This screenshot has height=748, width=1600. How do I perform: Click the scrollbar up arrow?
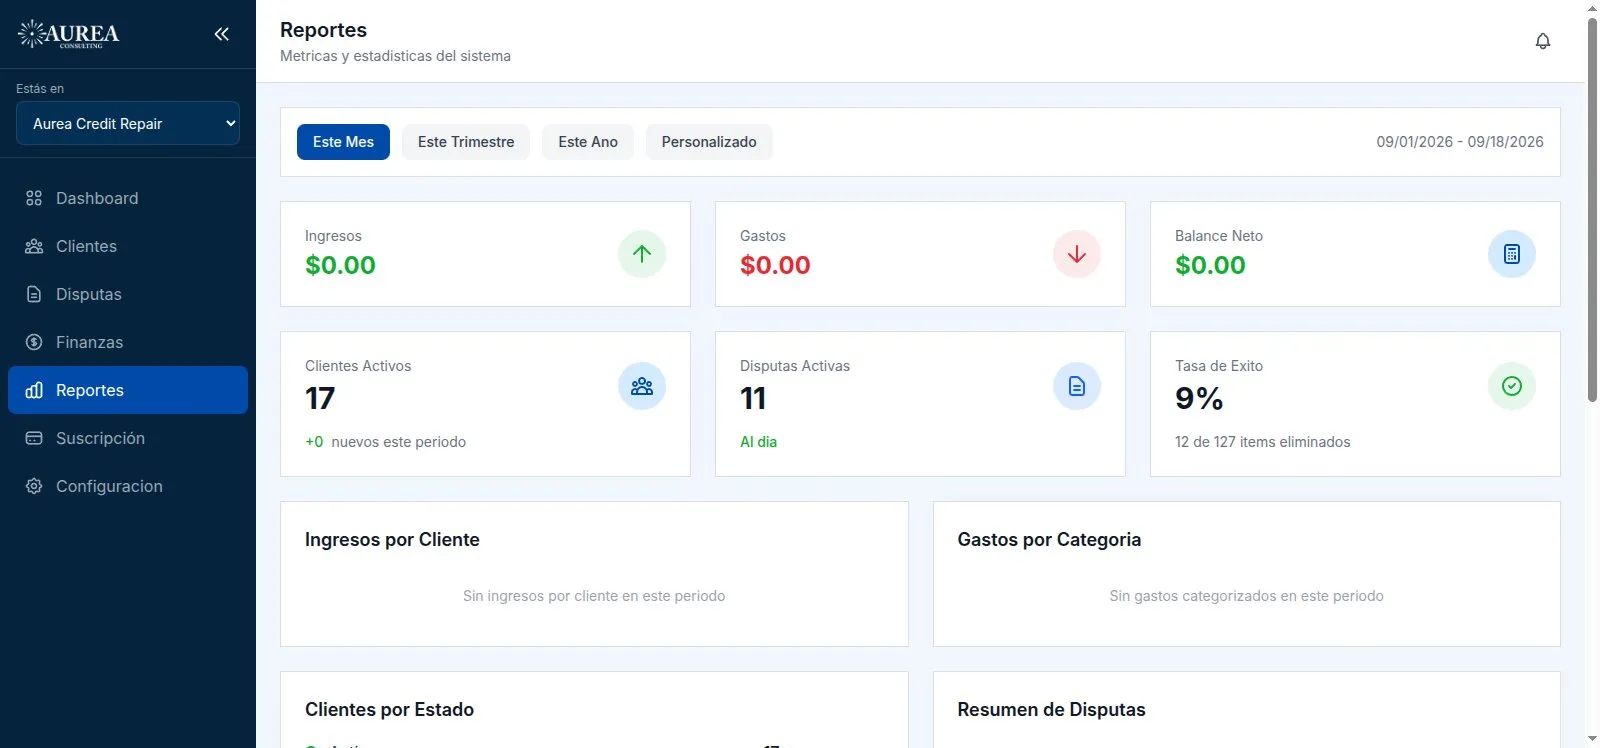click(x=1592, y=8)
